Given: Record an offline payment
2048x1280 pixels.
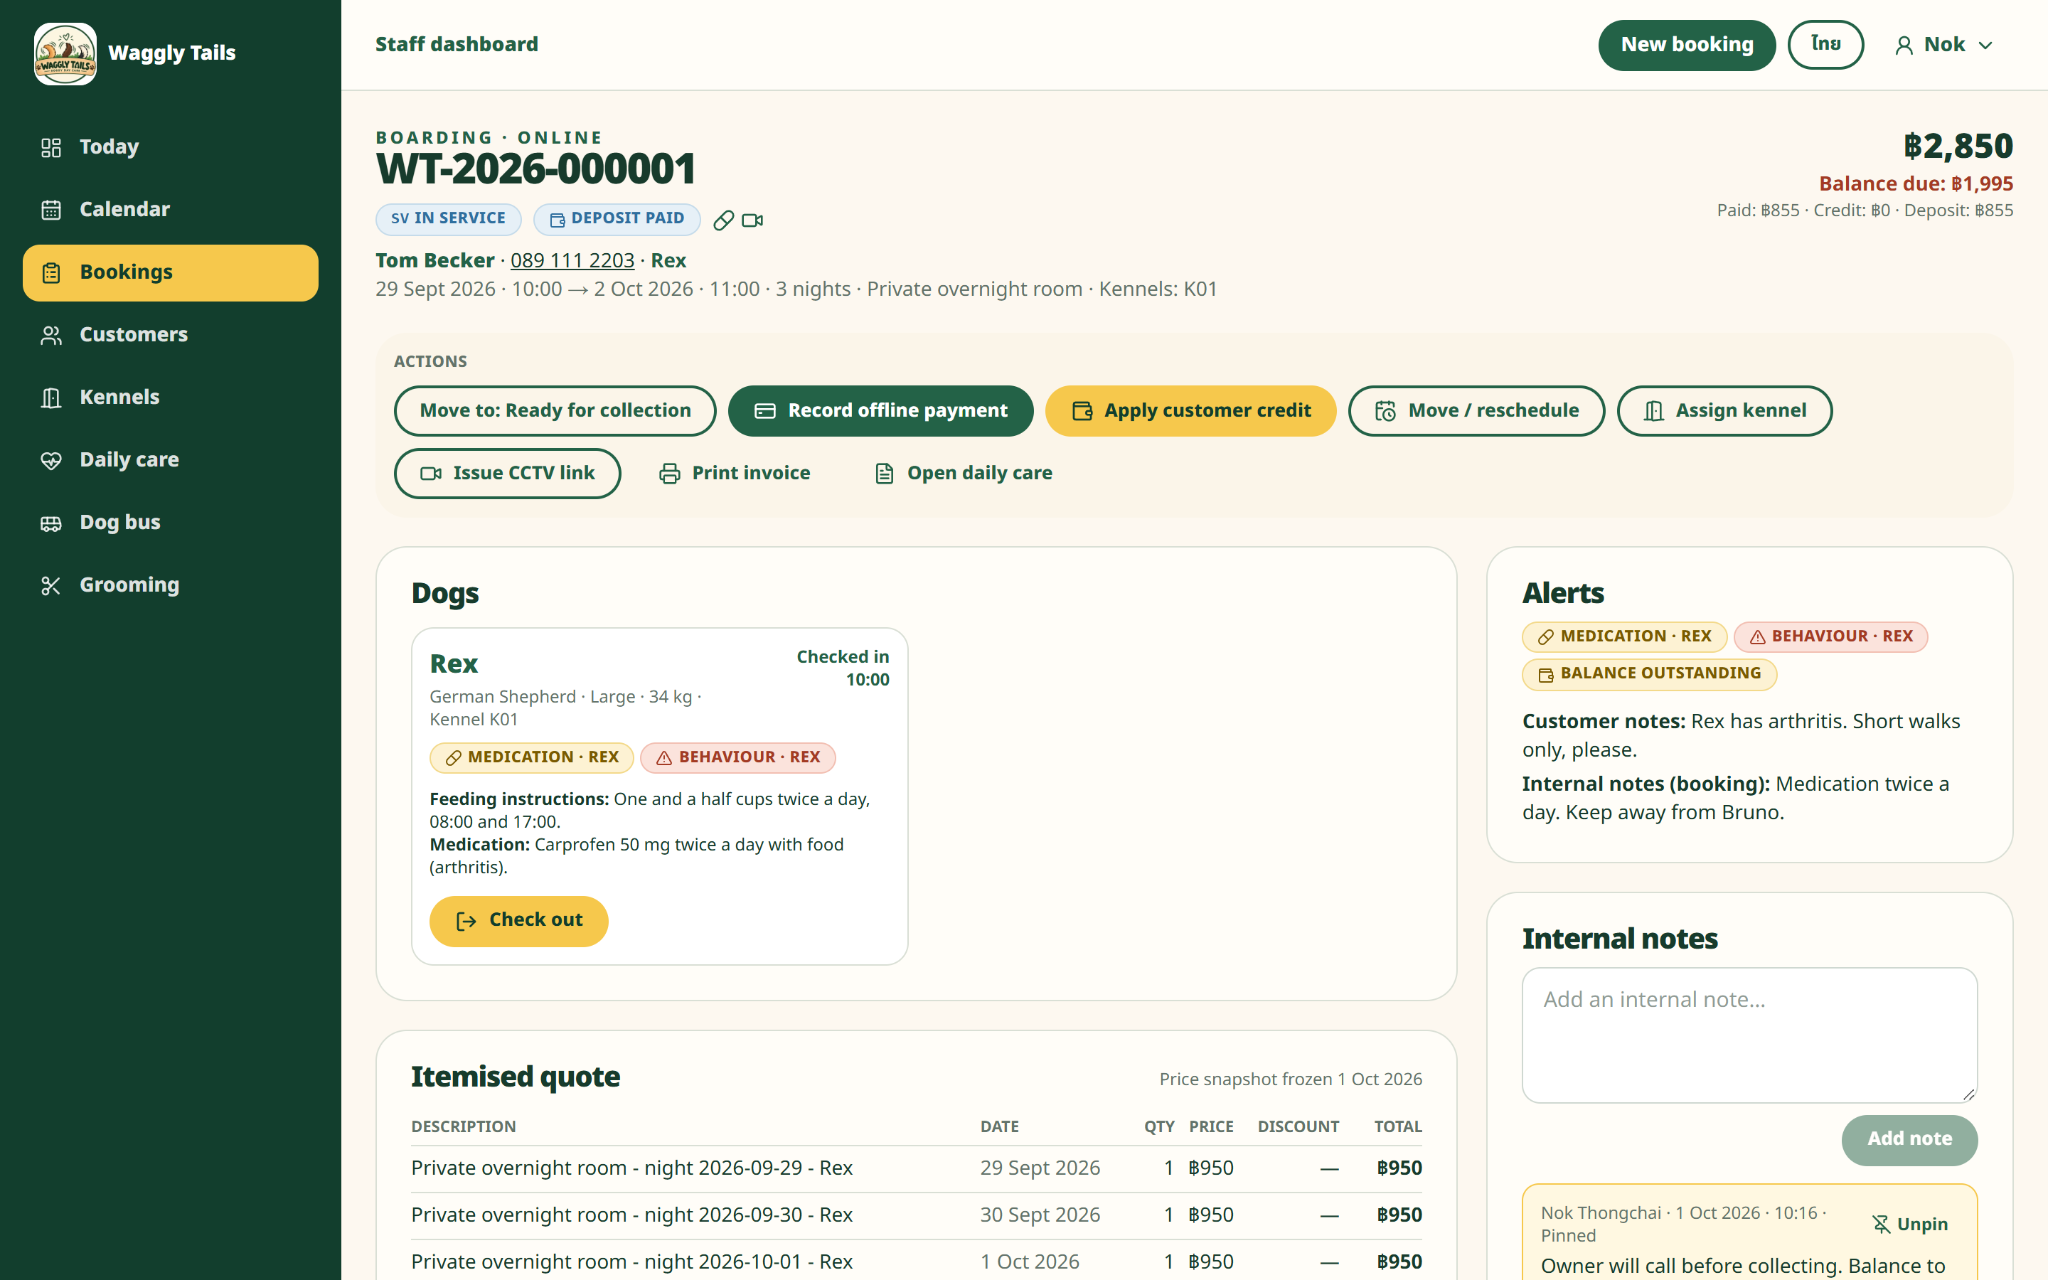Looking at the screenshot, I should (880, 411).
